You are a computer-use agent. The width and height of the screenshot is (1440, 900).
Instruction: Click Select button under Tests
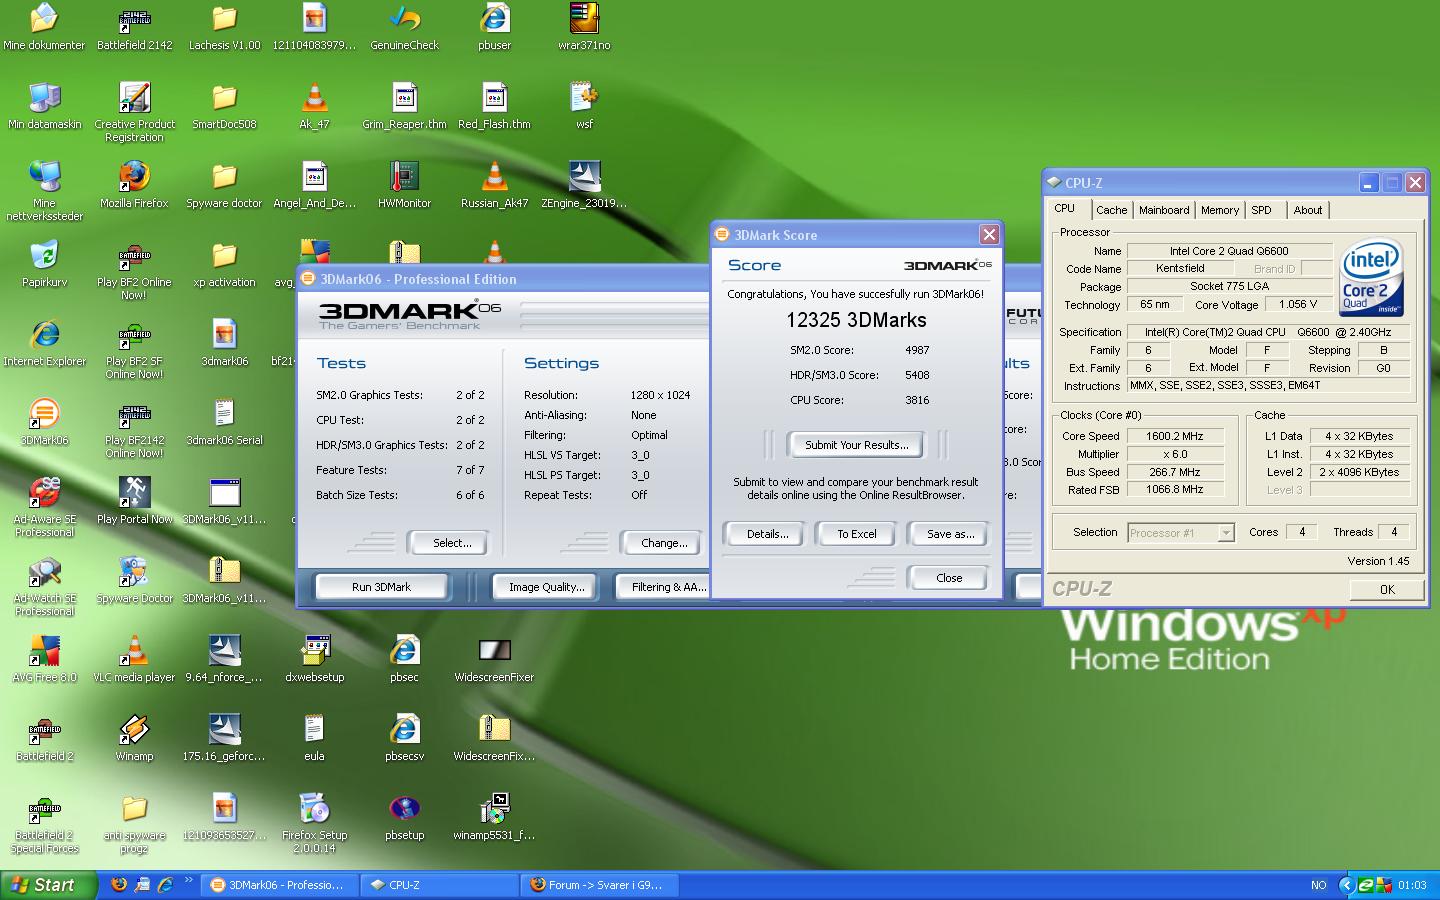(x=451, y=543)
